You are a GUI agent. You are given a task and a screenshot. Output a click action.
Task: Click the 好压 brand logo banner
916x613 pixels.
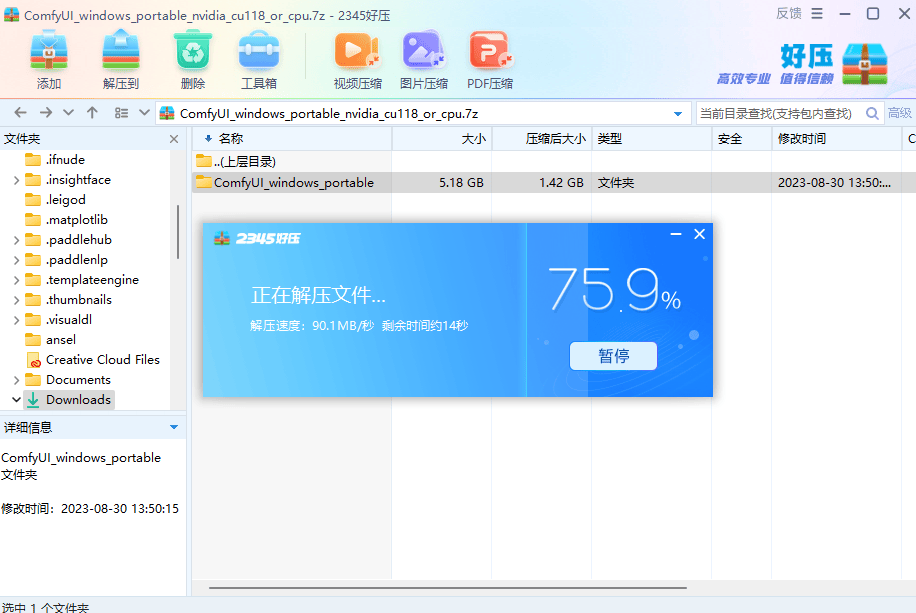[802, 64]
